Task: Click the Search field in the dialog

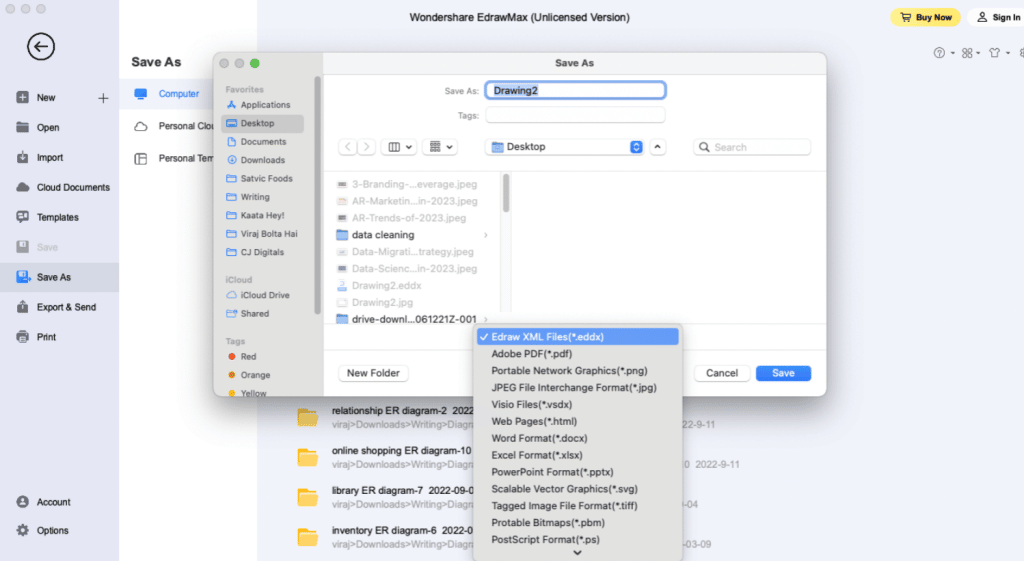Action: pyautogui.click(x=752, y=147)
